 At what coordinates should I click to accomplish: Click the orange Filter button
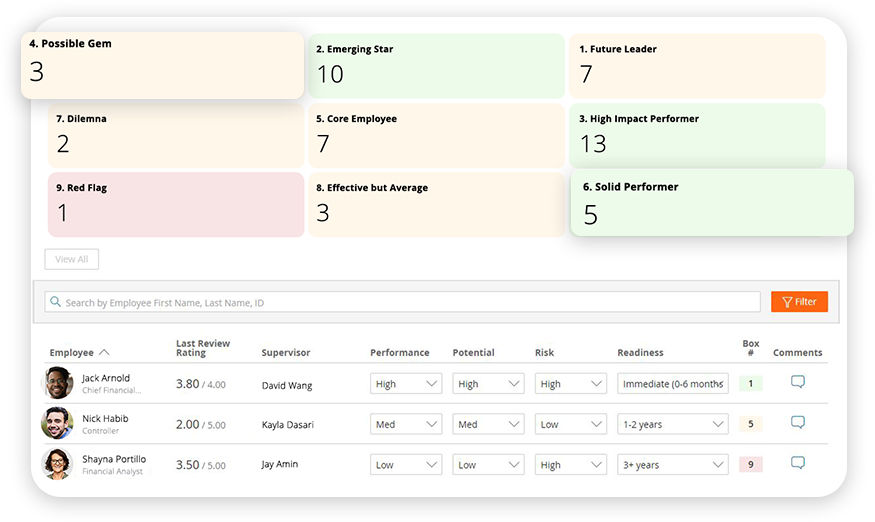(x=799, y=301)
